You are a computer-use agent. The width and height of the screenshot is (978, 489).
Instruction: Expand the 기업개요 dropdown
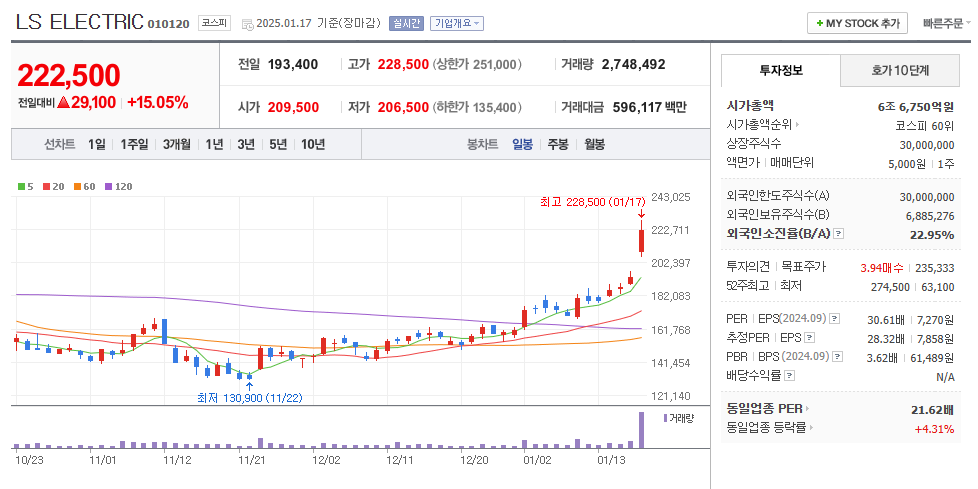click(457, 24)
